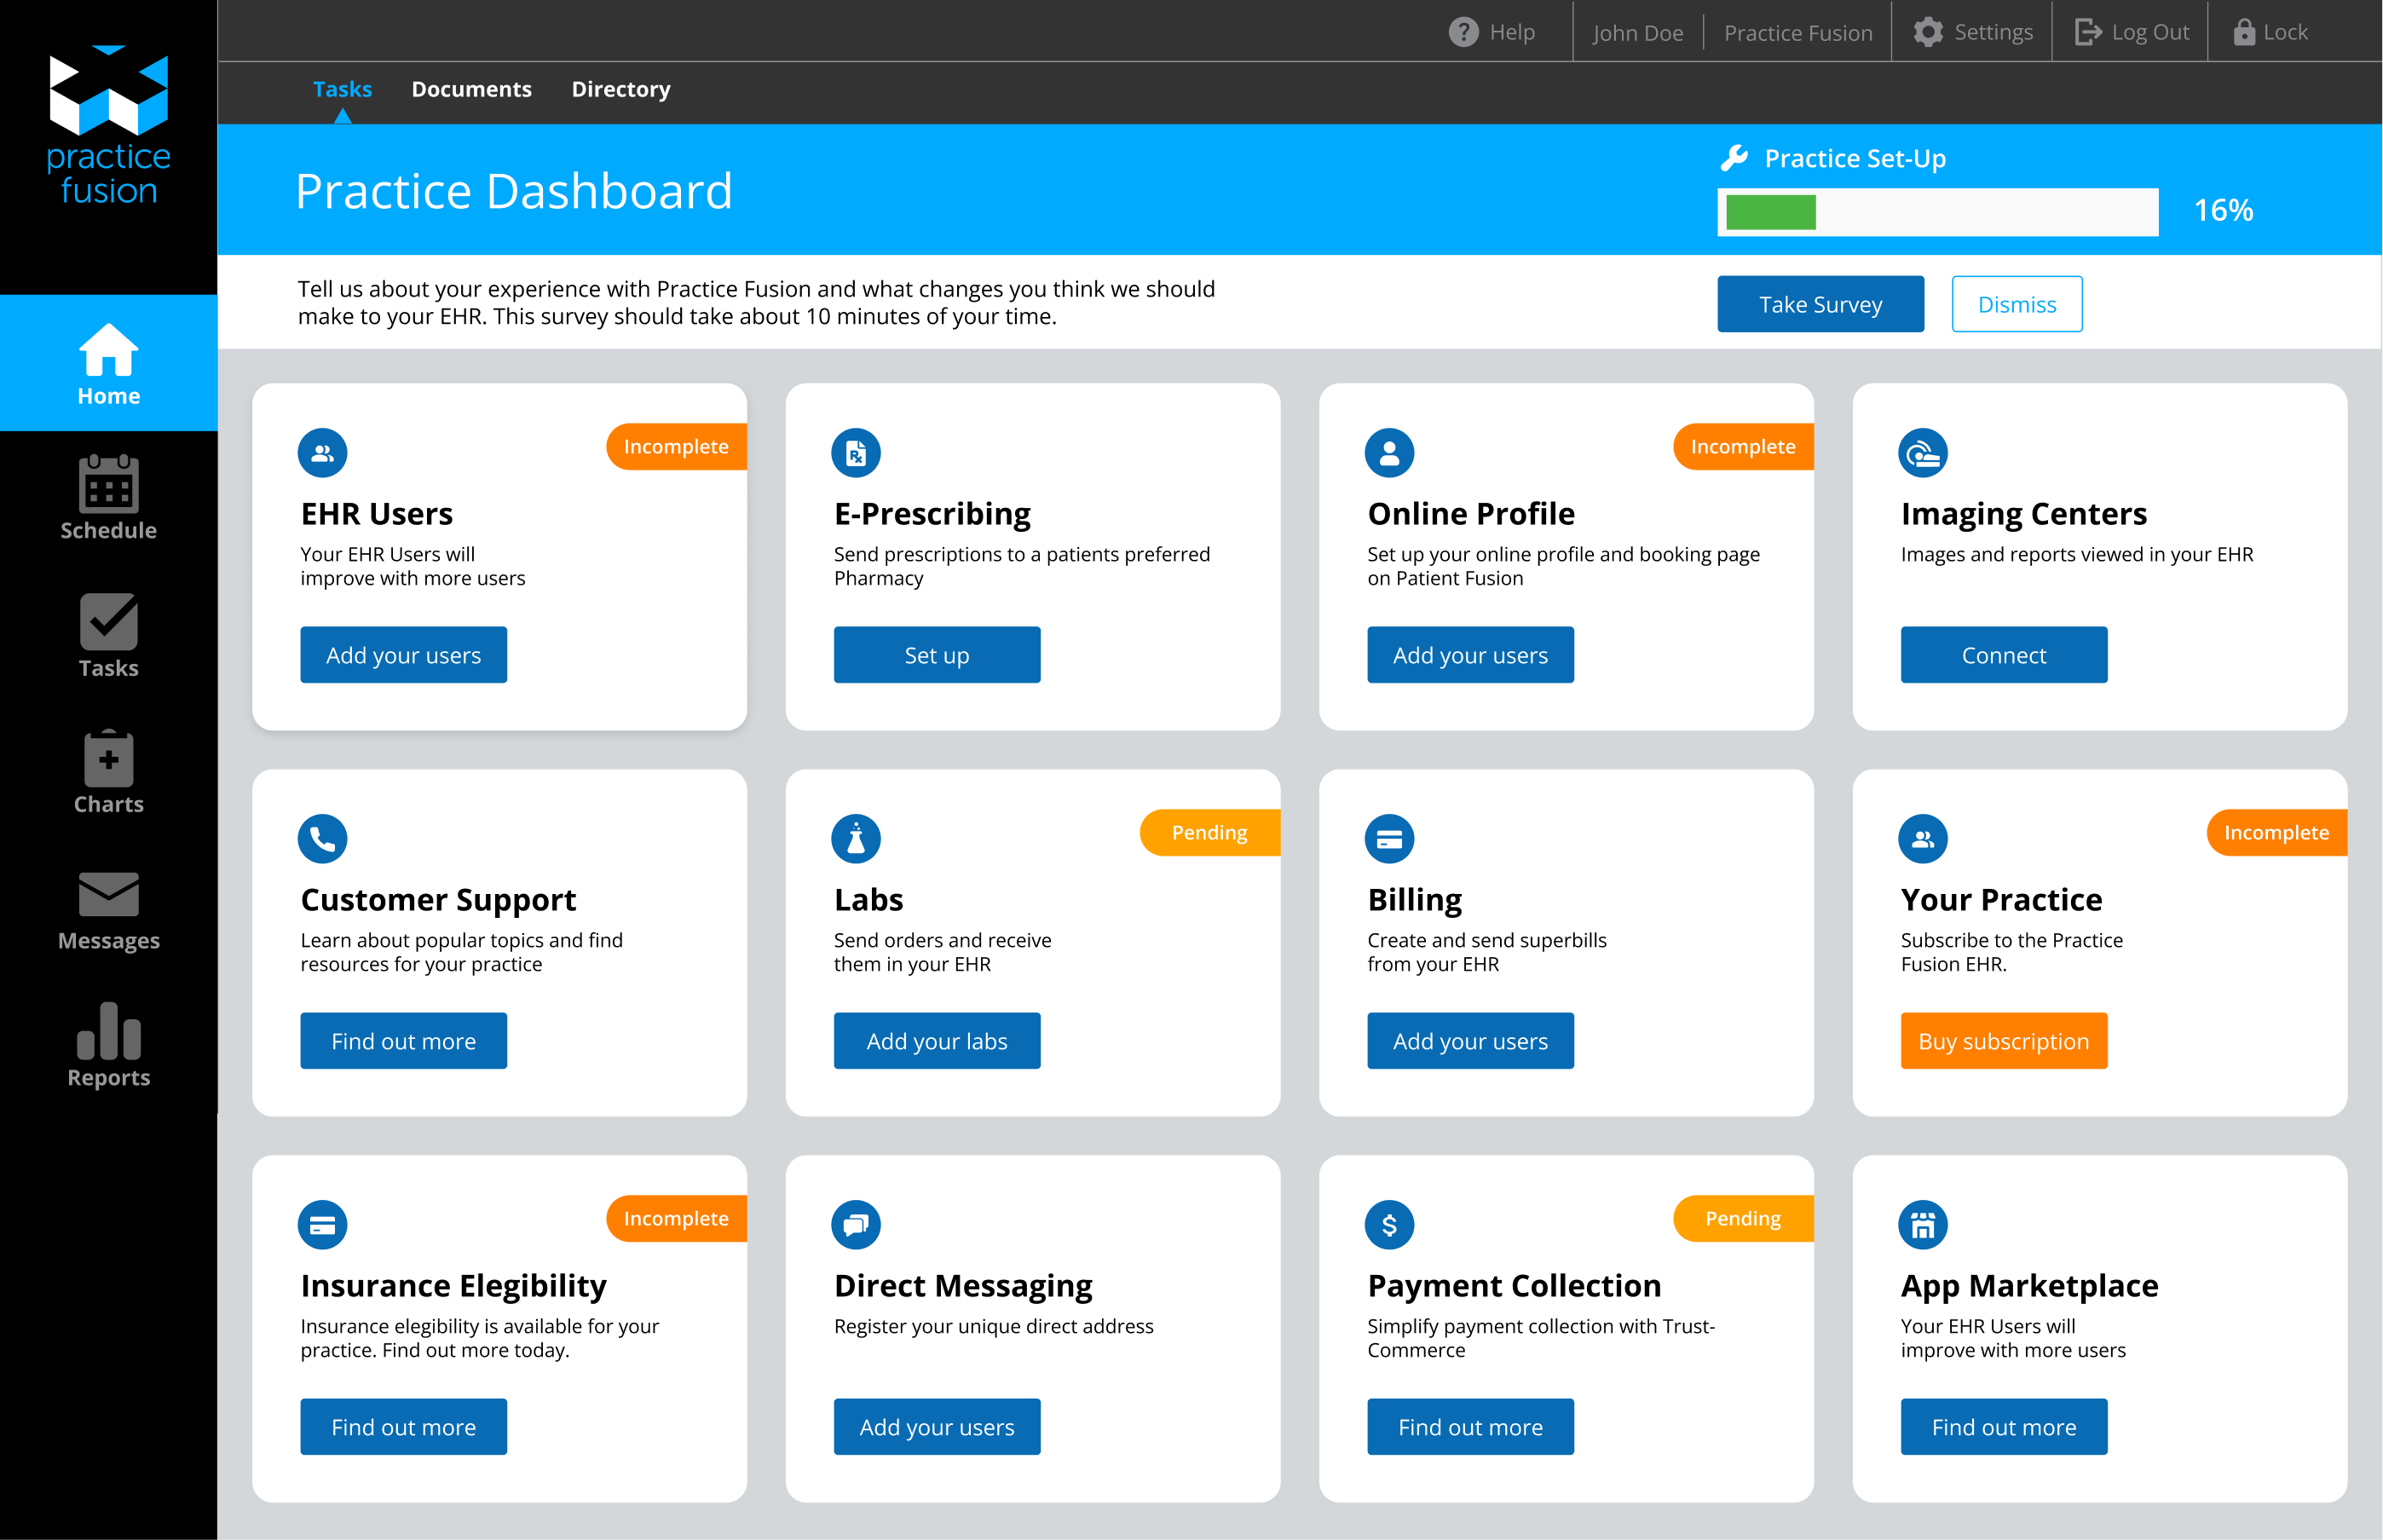
Task: Click the Practice Fusion logo
Action: tap(108, 125)
